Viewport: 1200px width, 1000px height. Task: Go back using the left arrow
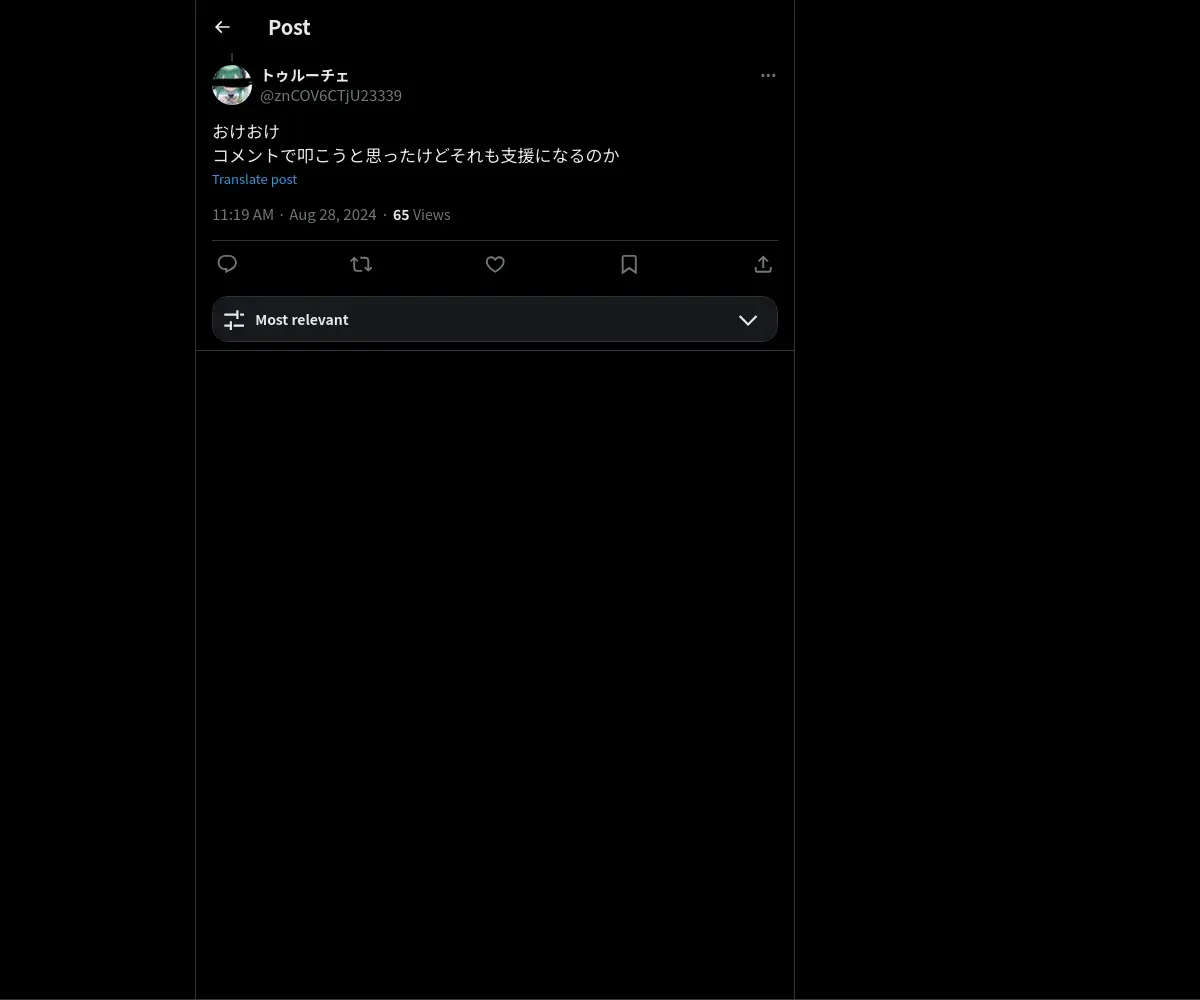(x=222, y=27)
